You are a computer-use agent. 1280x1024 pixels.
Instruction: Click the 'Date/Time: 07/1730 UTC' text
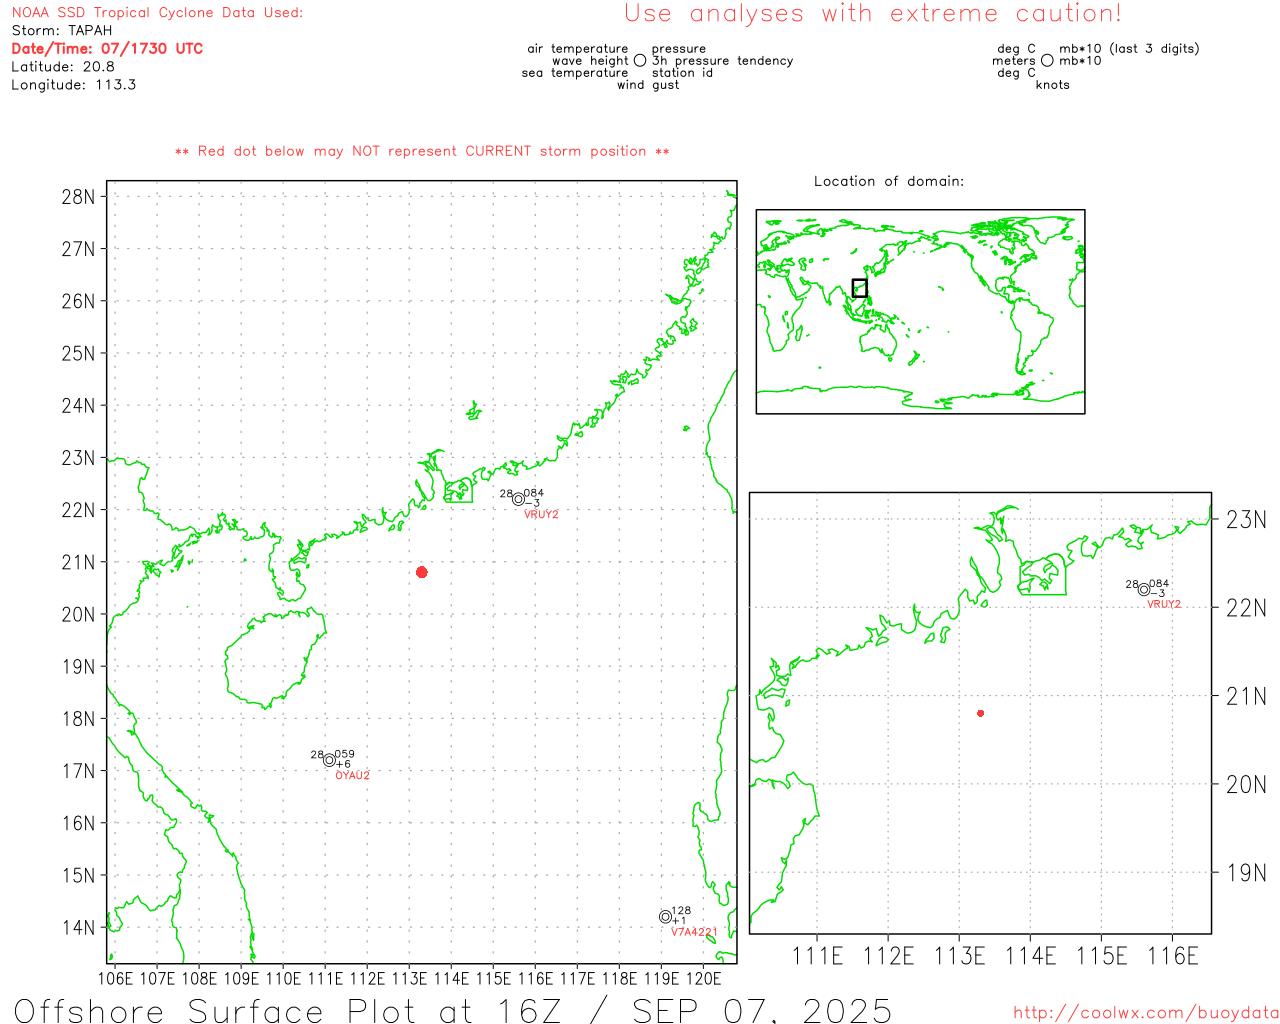[x=107, y=49]
